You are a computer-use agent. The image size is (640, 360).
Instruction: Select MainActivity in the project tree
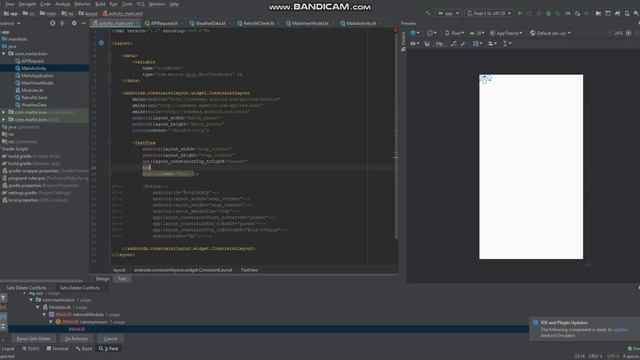click(33, 68)
